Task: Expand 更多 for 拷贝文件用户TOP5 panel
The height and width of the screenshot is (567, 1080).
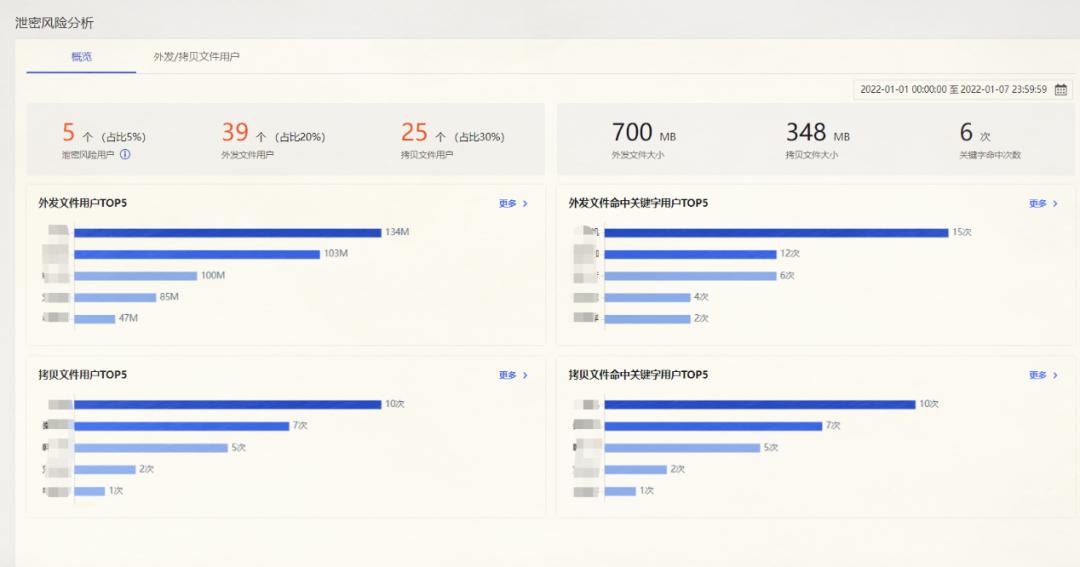Action: coord(513,376)
